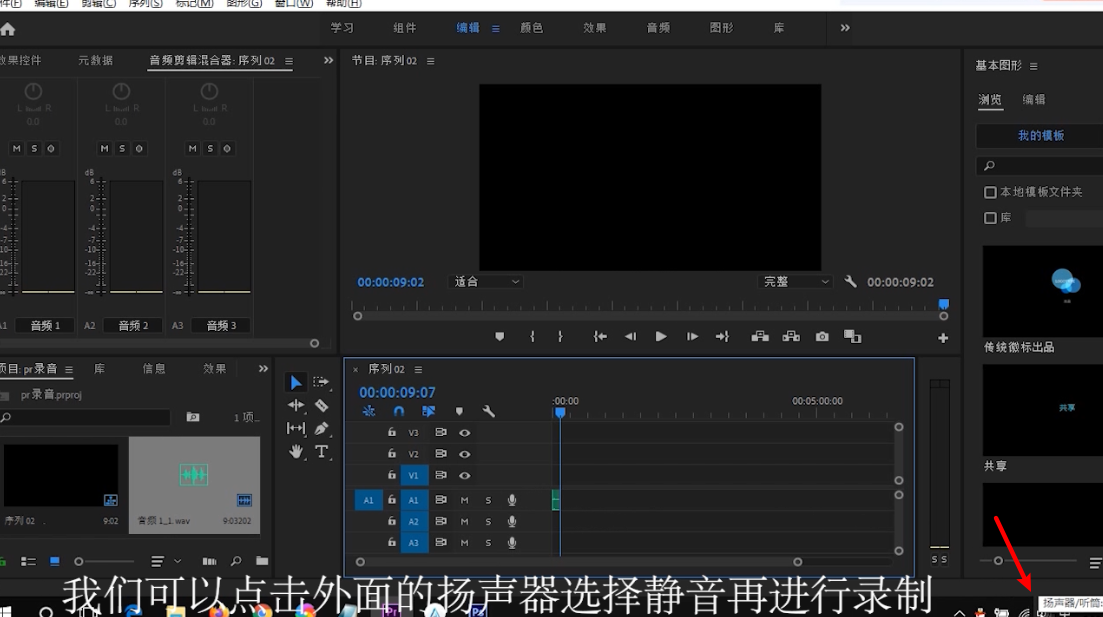Mute track A2 with its M button

(x=463, y=521)
